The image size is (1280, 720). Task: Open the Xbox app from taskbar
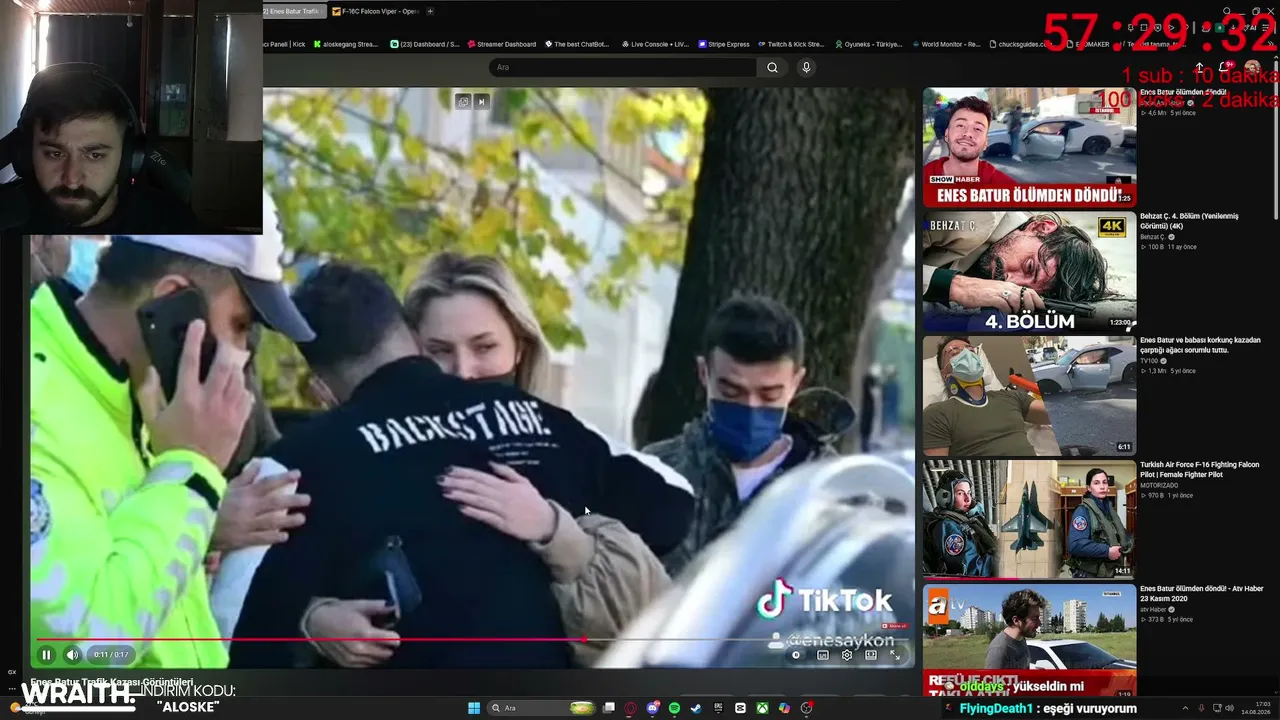[762, 708]
